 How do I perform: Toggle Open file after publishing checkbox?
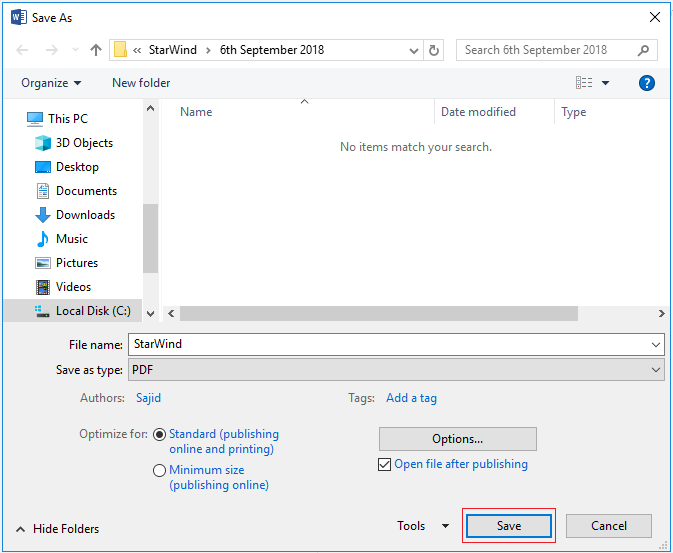click(384, 464)
